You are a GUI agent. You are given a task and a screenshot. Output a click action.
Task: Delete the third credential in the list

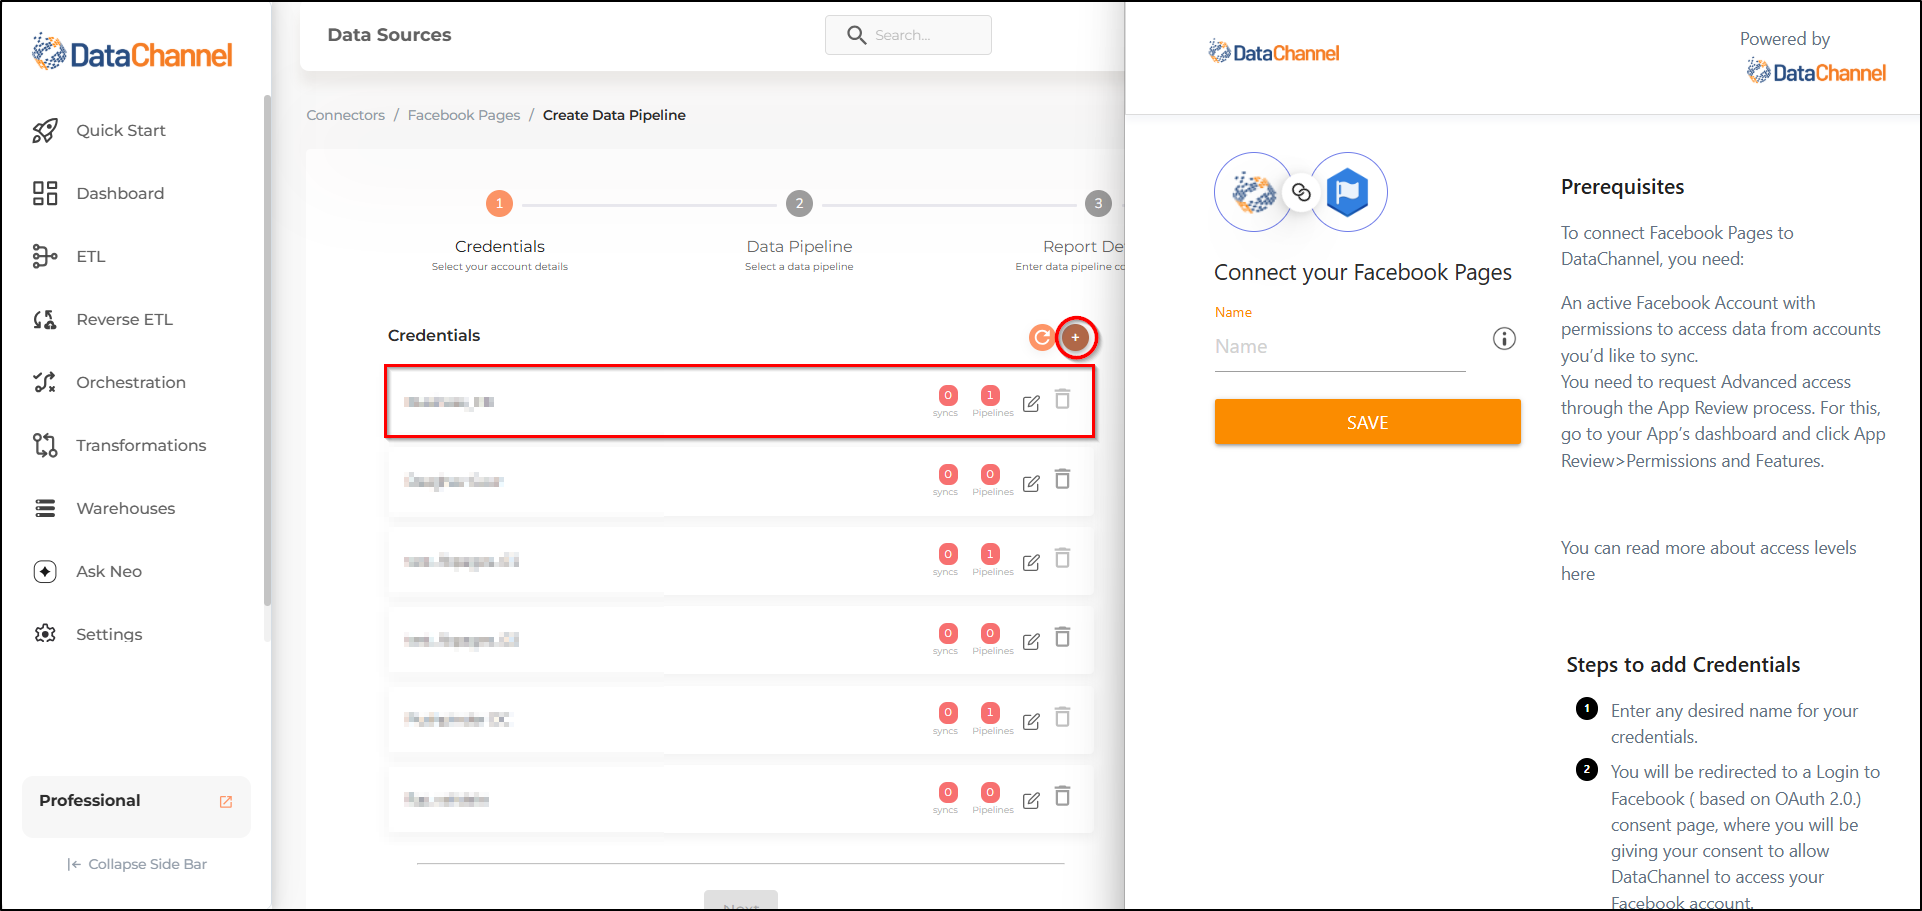(1063, 558)
